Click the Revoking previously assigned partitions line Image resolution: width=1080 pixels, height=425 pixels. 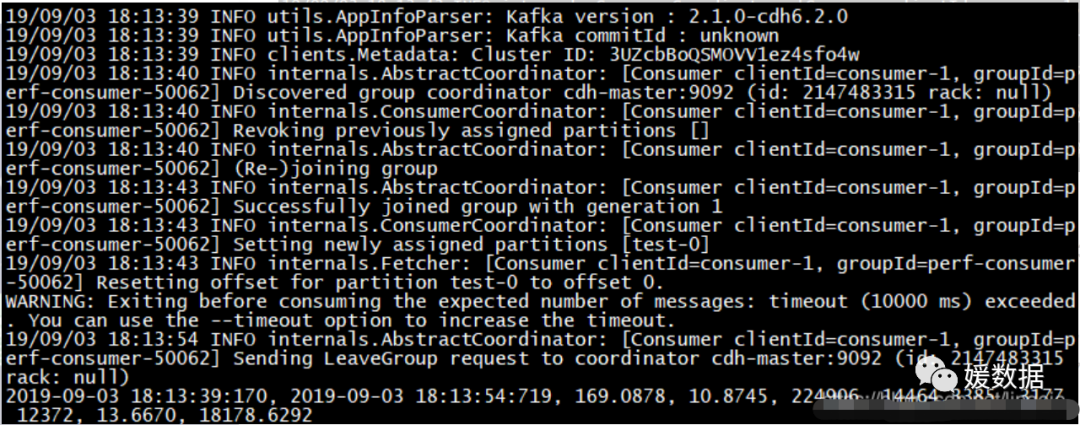coord(471,130)
